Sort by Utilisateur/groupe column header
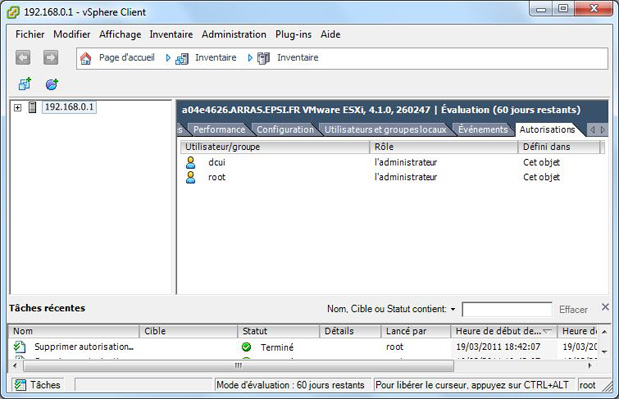 coord(275,147)
